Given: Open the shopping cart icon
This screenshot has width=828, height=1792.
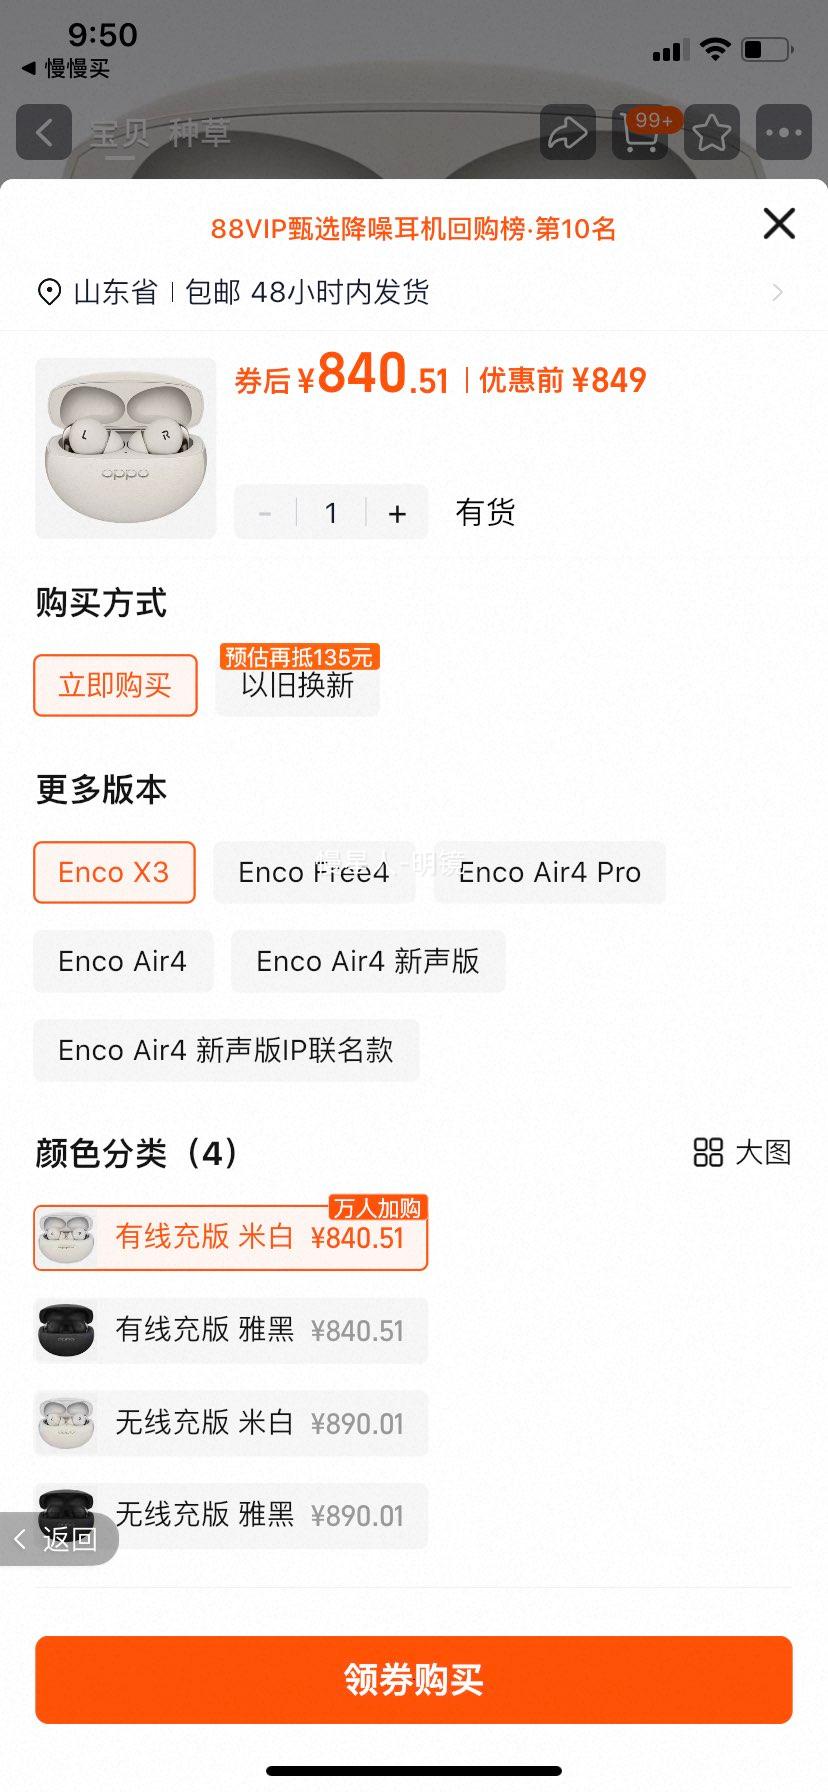Looking at the screenshot, I should pyautogui.click(x=640, y=132).
